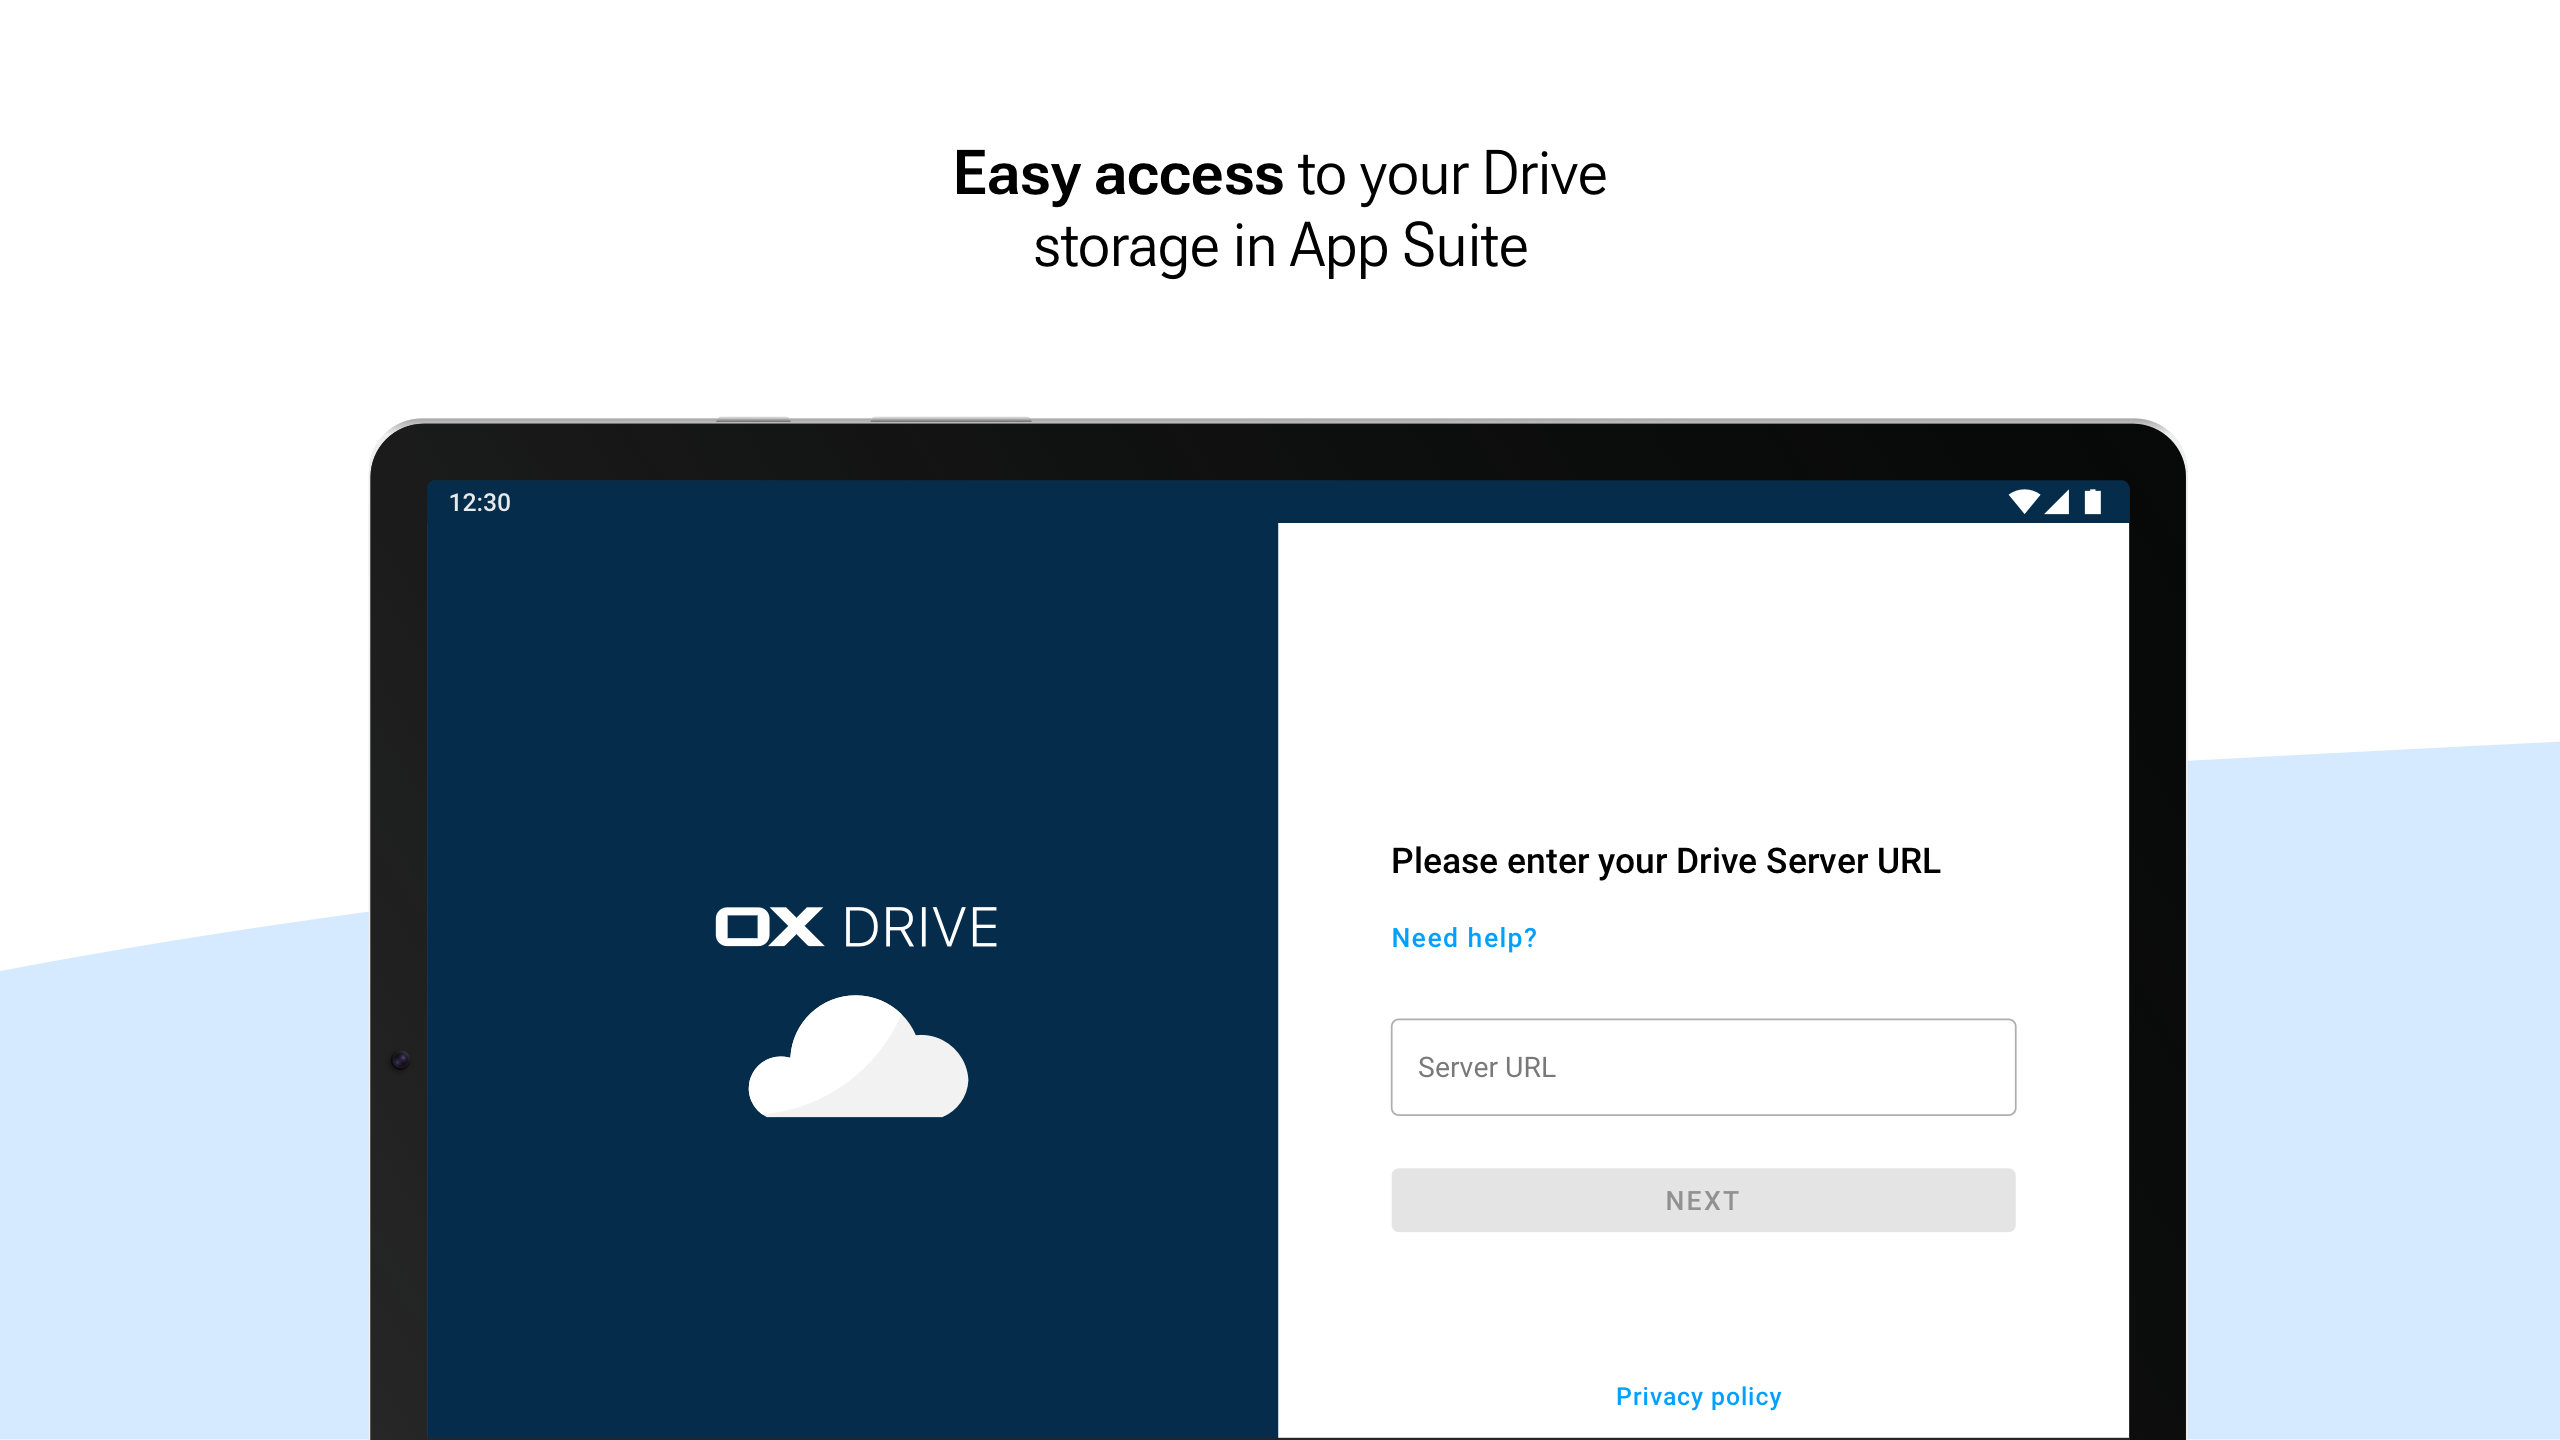Image resolution: width=2560 pixels, height=1440 pixels.
Task: Tap the 12:30 status bar clock
Action: 480,502
